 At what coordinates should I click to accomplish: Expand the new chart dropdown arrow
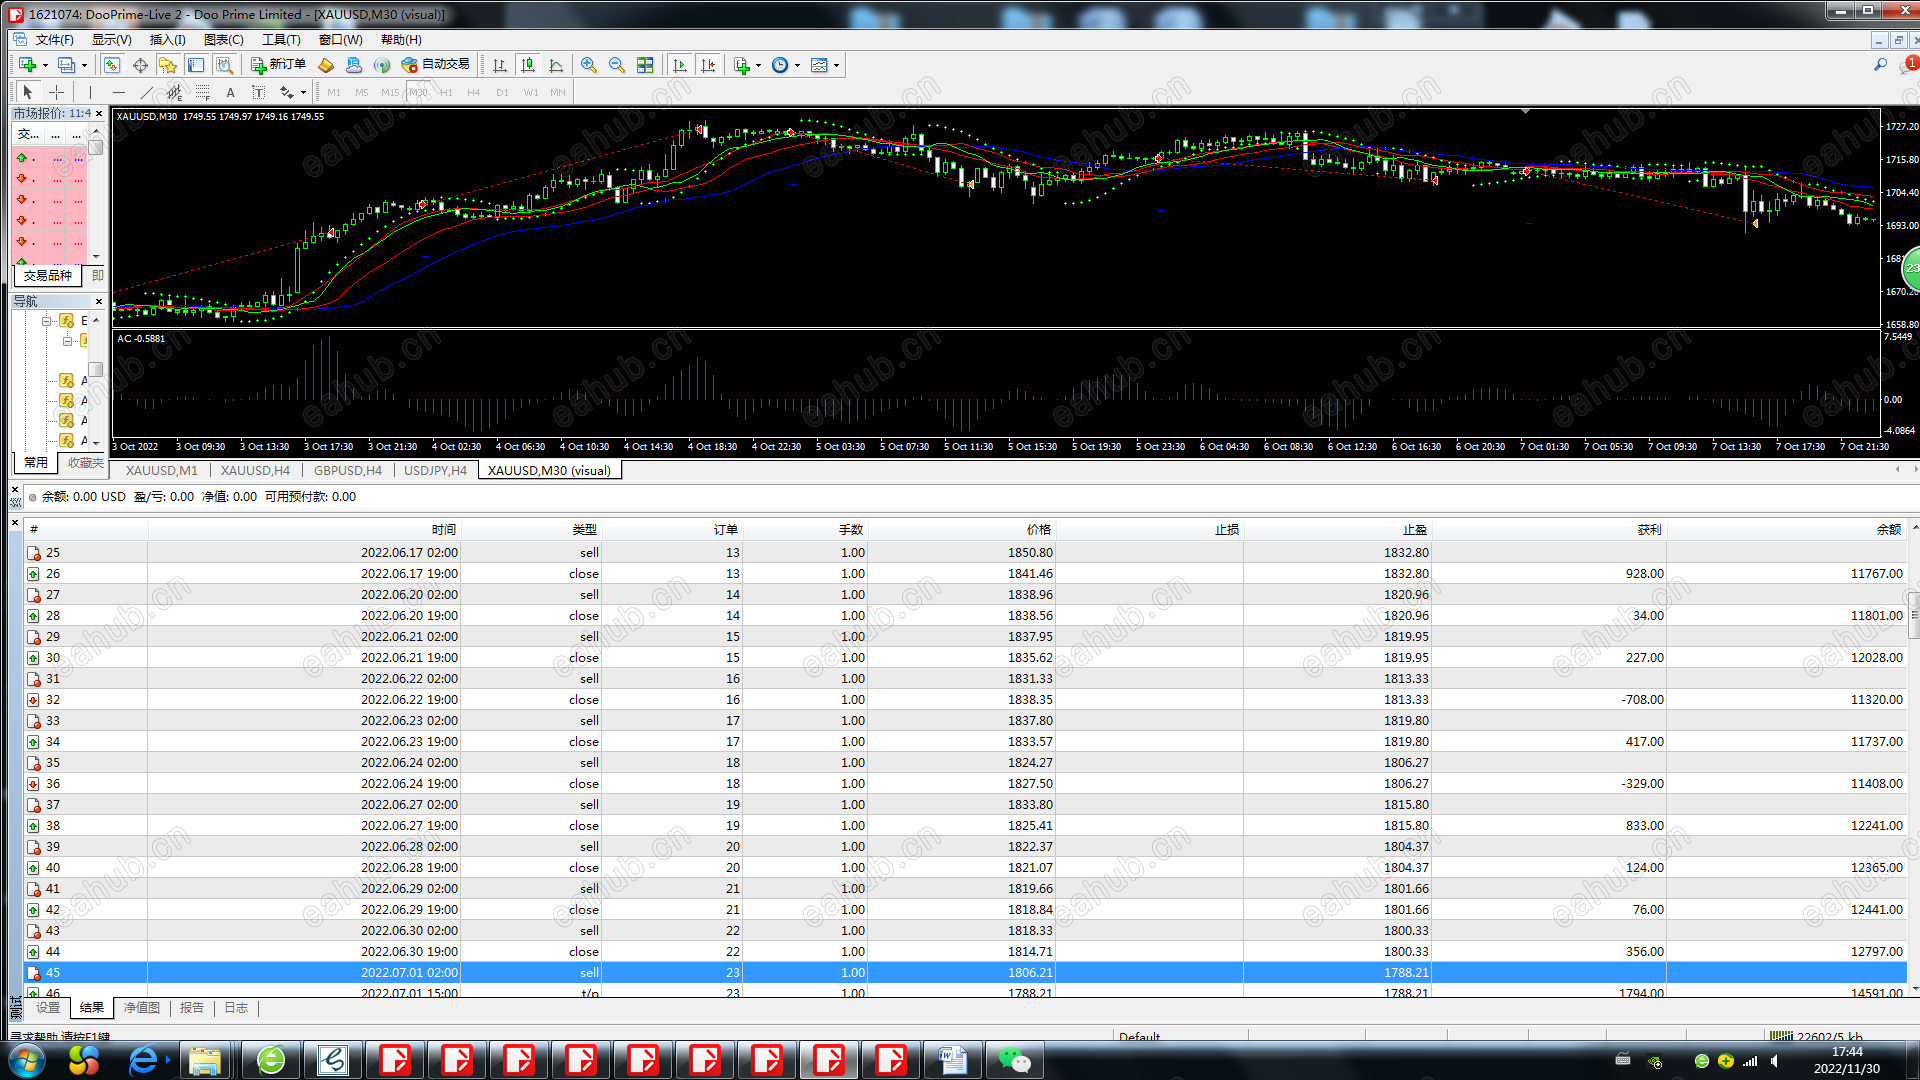click(x=45, y=66)
